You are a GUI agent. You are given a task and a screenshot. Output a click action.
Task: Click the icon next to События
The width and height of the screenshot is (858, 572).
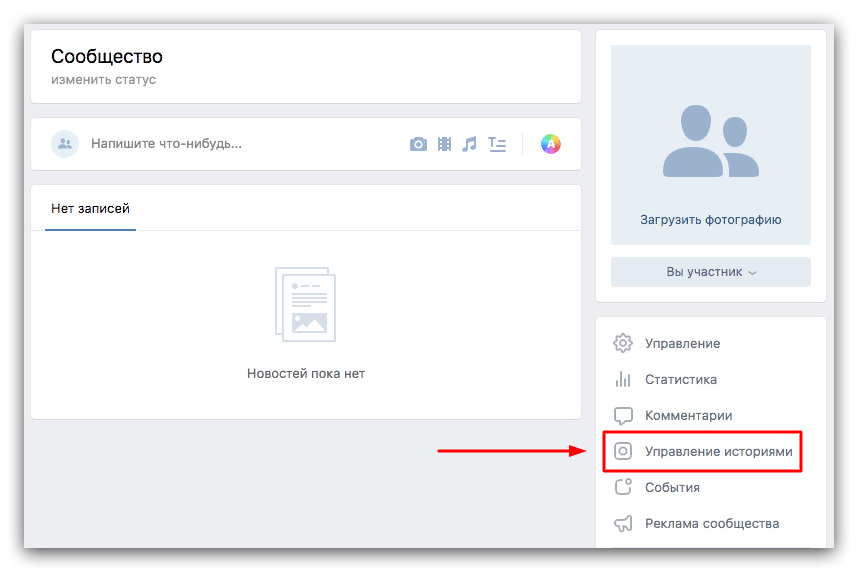623,487
